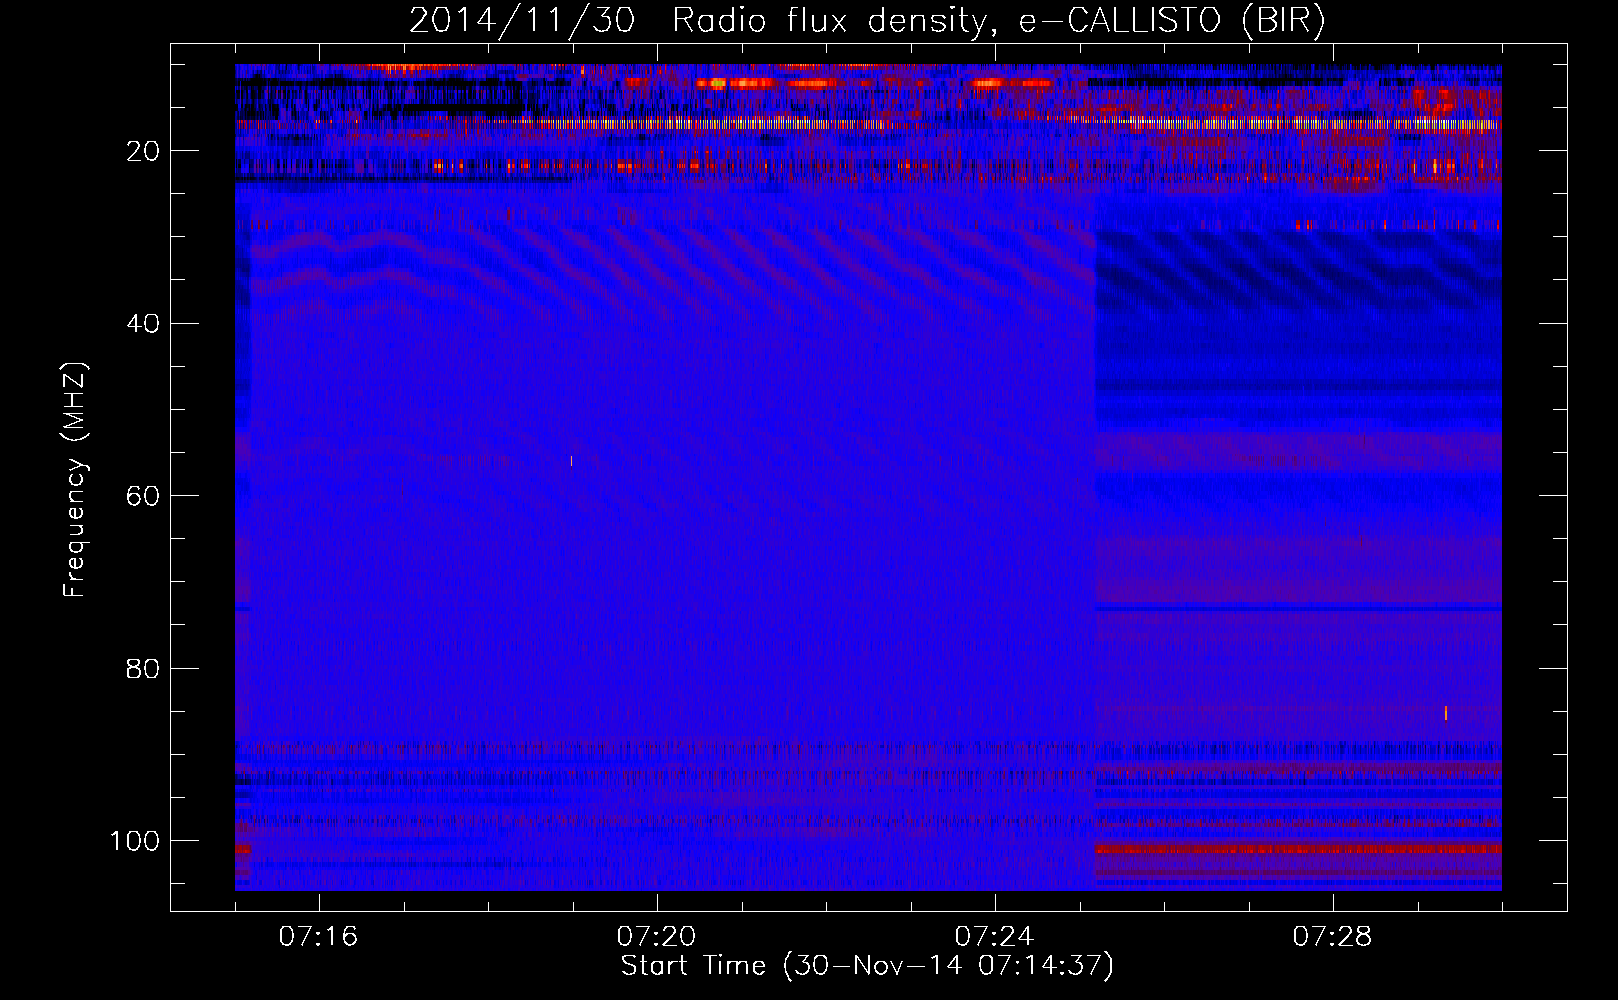Click the 07:16 time tick label
The width and height of the screenshot is (1618, 1000).
tap(318, 936)
